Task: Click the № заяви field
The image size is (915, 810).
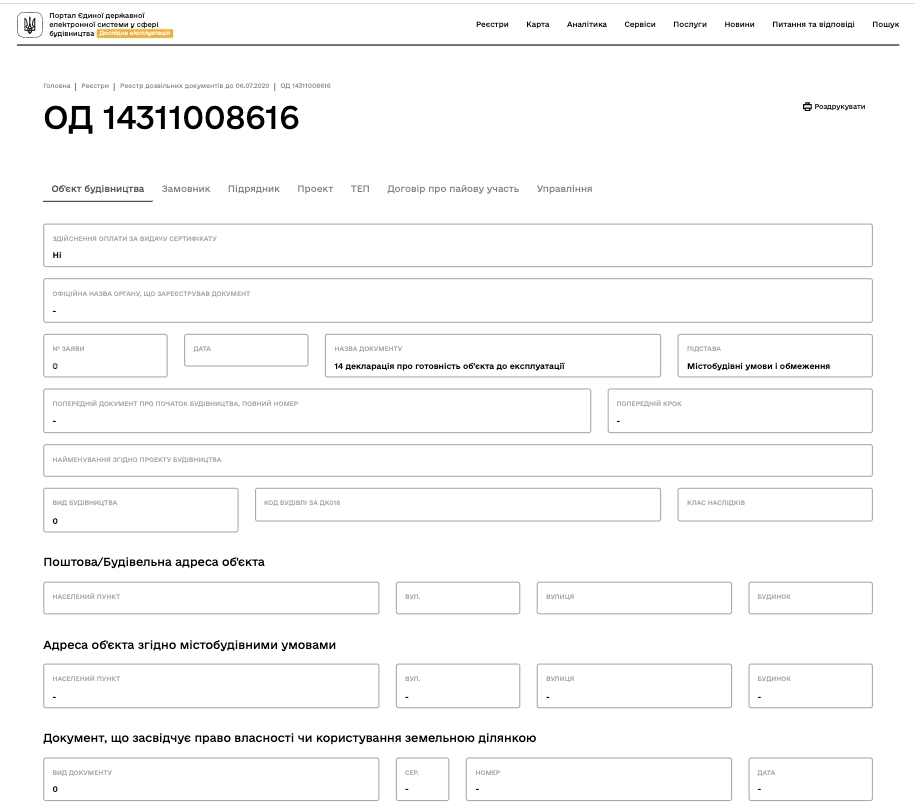Action: (x=105, y=355)
